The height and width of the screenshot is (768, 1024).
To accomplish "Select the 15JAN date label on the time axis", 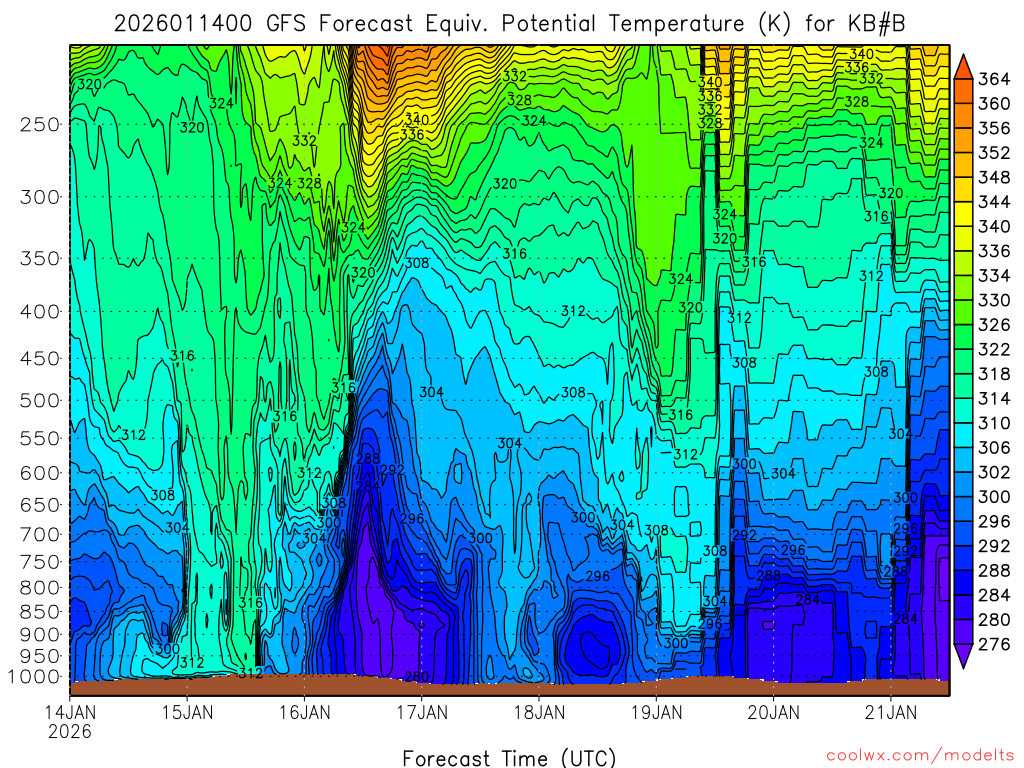I will click(187, 712).
